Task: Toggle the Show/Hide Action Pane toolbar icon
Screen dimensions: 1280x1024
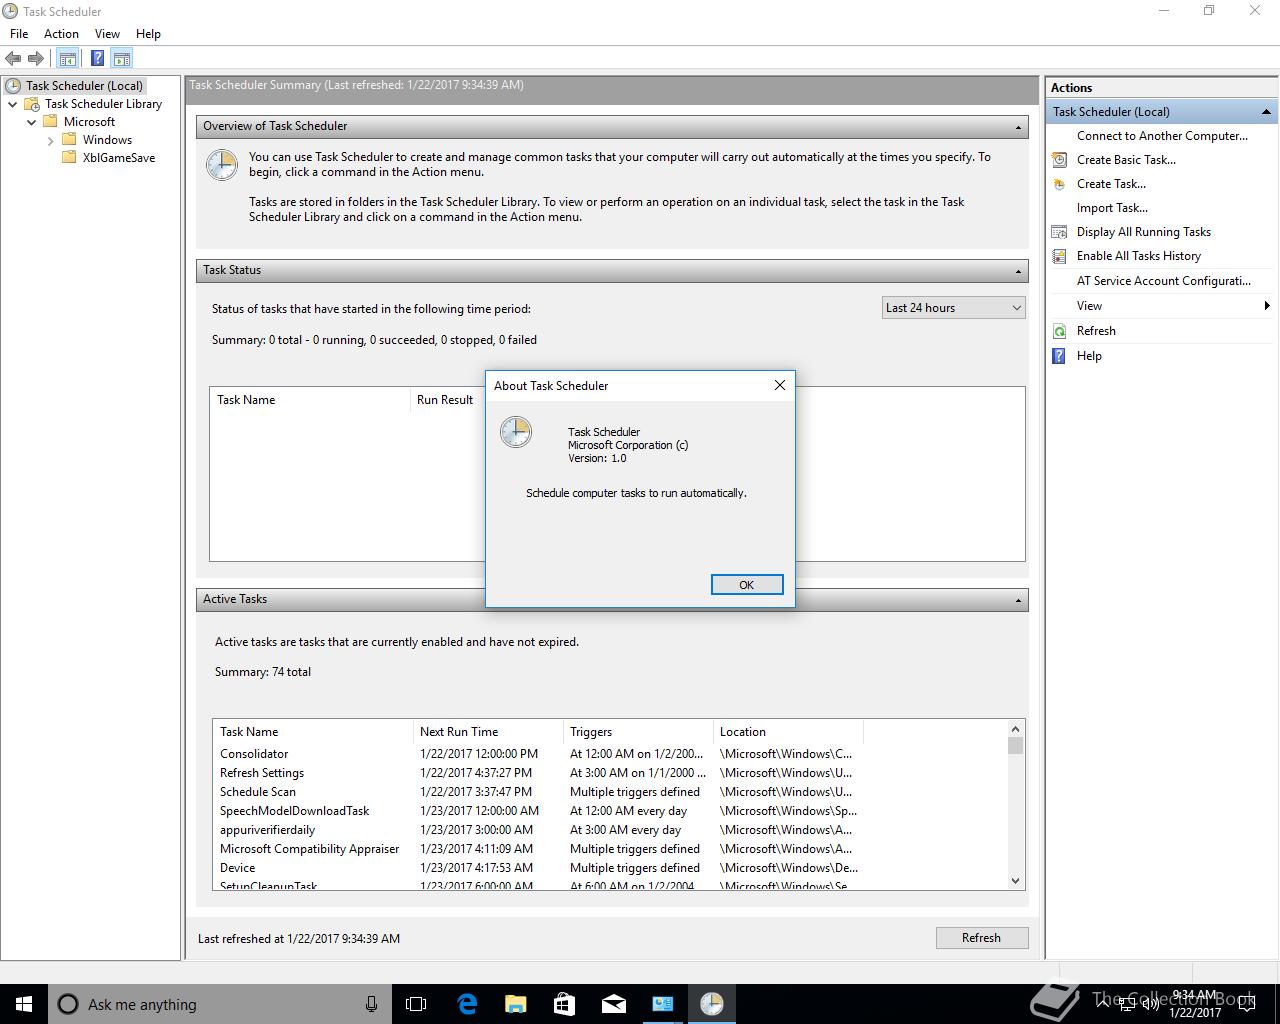Action: coord(121,59)
